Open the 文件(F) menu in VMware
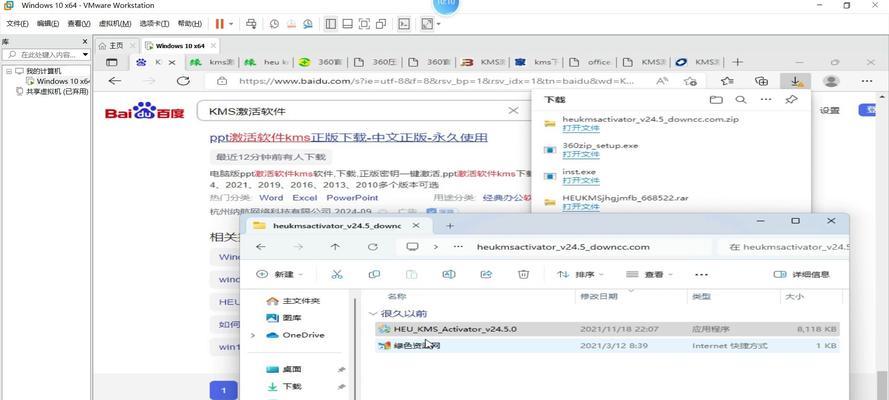889x400 pixels. pyautogui.click(x=17, y=24)
